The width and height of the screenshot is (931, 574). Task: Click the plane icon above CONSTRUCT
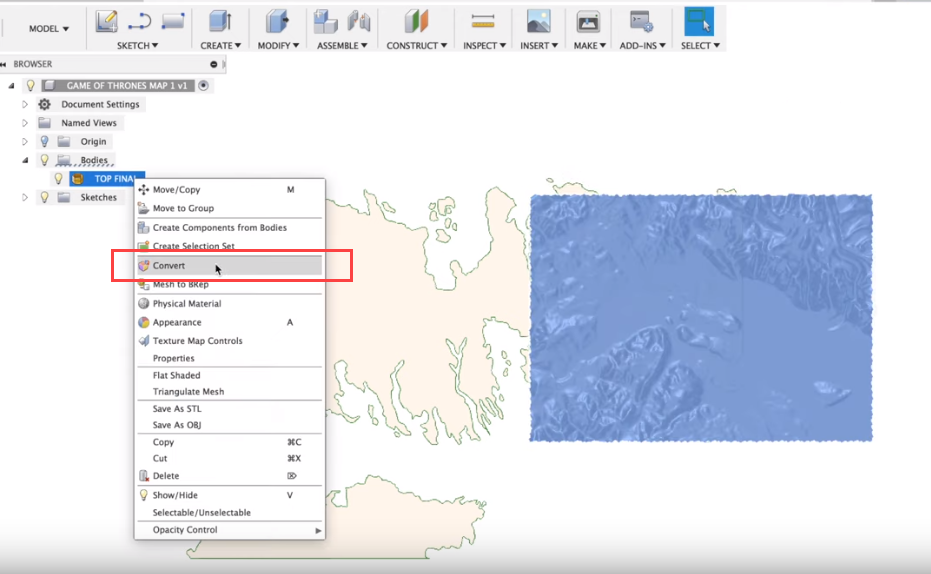point(416,21)
